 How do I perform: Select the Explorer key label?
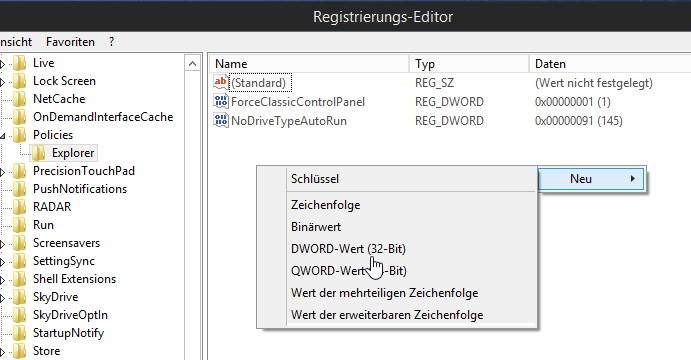(73, 153)
